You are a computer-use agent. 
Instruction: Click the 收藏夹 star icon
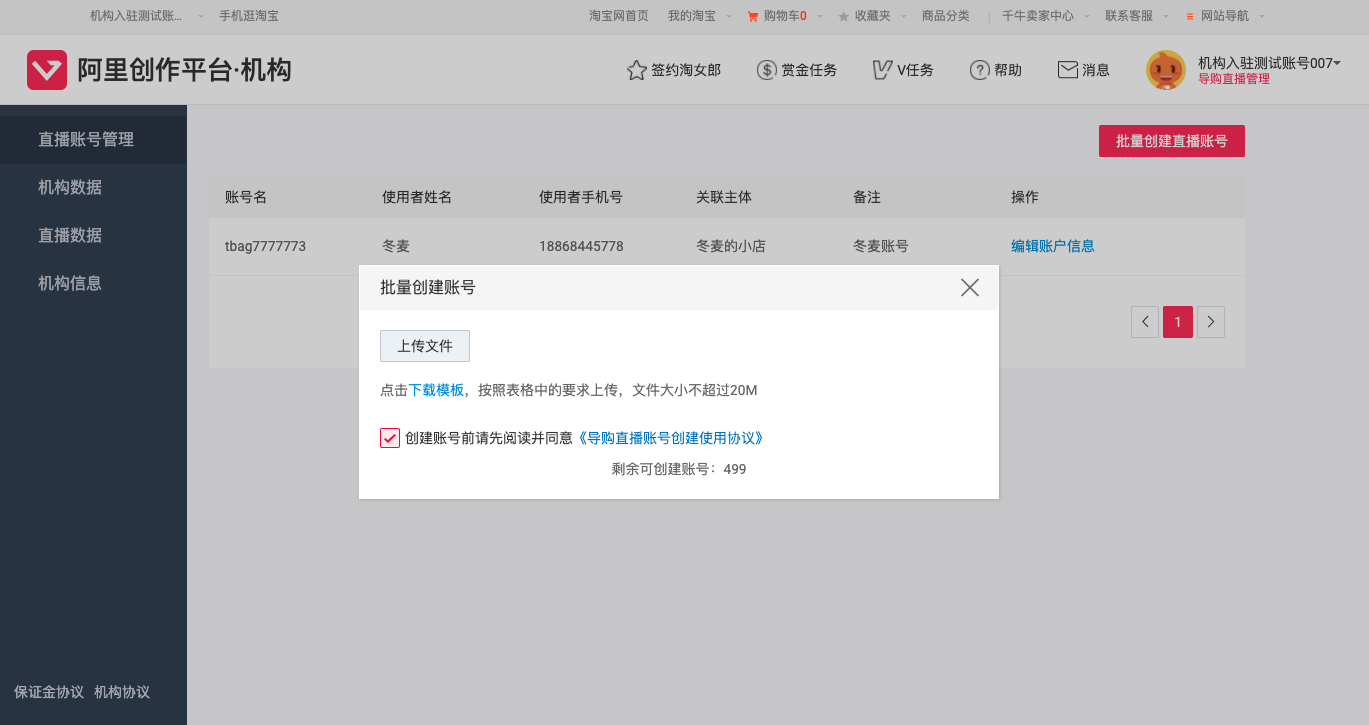click(x=844, y=16)
